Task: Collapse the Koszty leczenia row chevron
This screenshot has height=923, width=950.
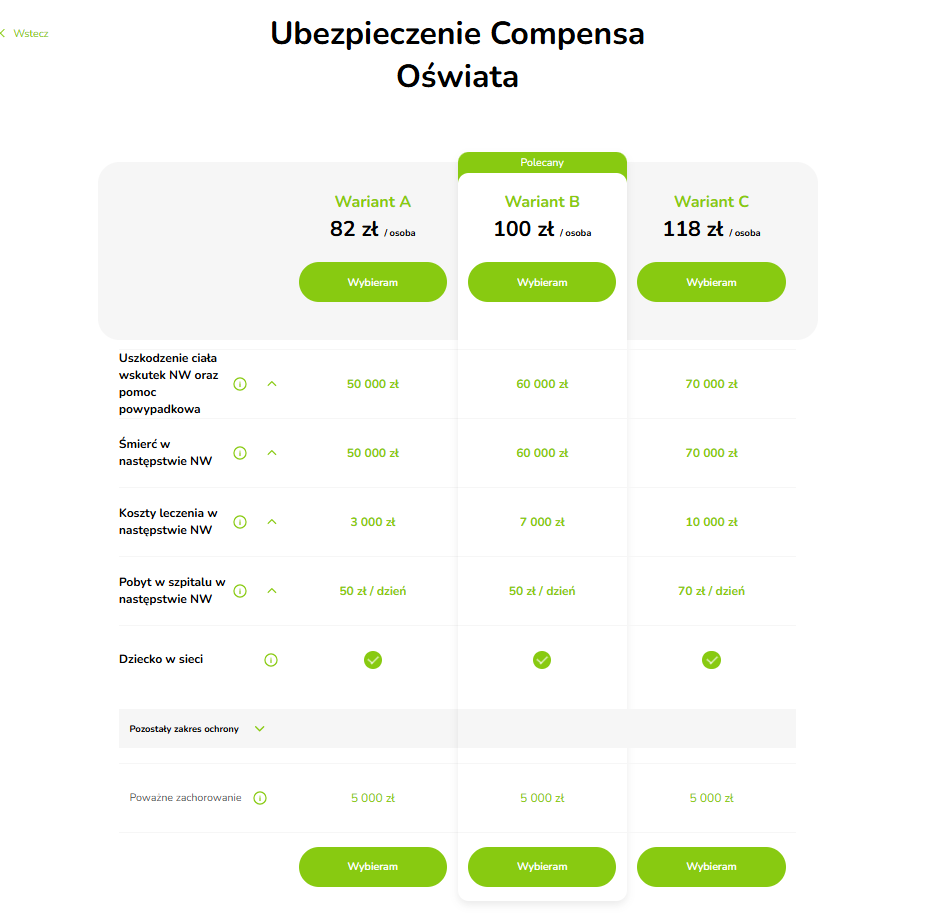Action: [x=272, y=522]
